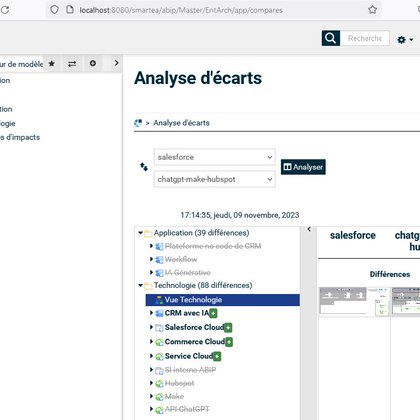Open the salesforce model dropdown
Image resolution: width=420 pixels, height=420 pixels.
pos(215,157)
